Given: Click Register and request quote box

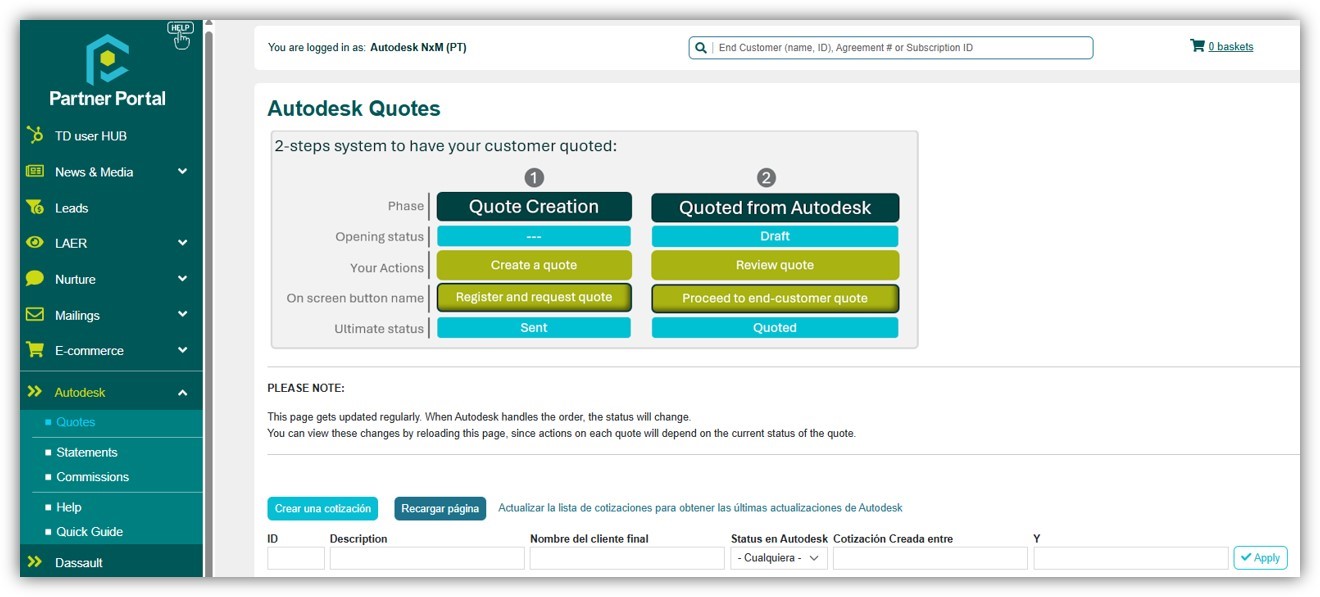Looking at the screenshot, I should [x=534, y=297].
